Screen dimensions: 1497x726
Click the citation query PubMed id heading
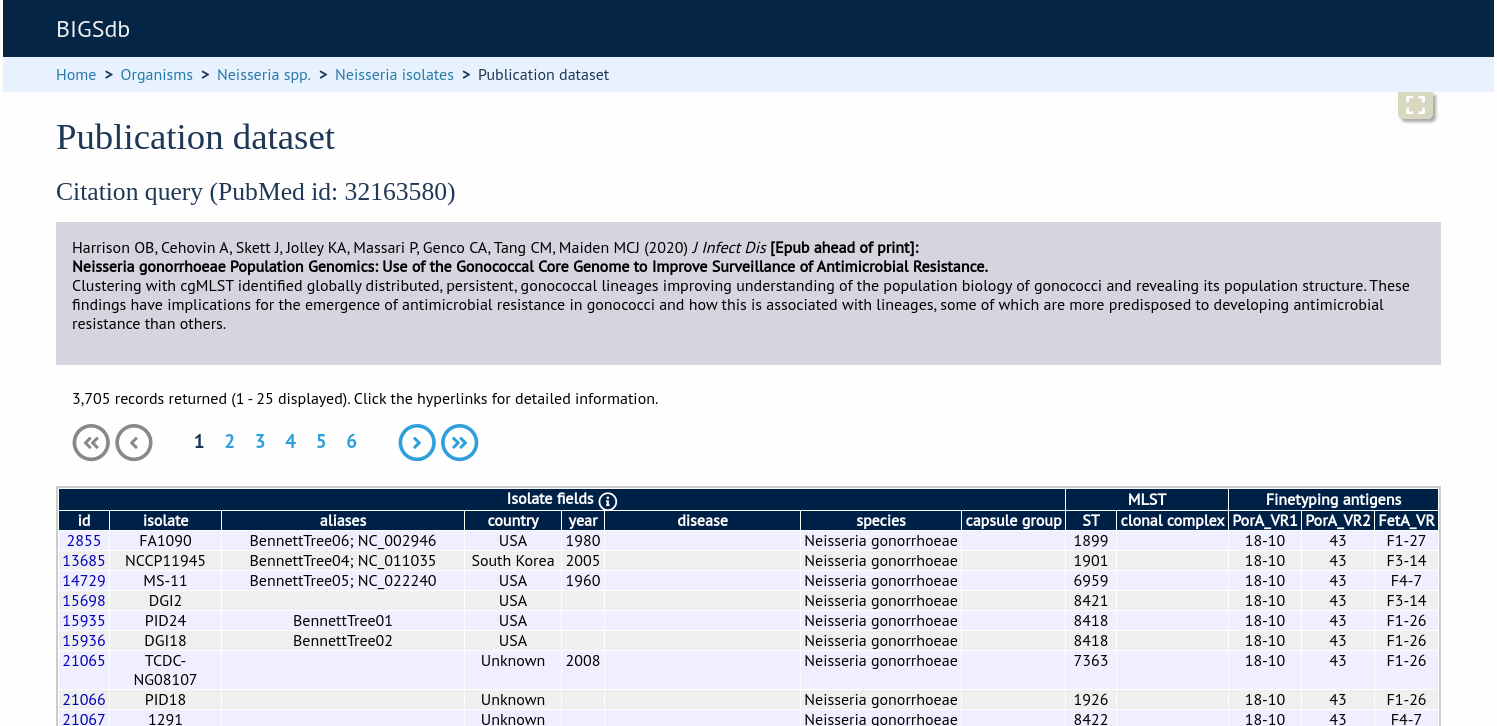[x=256, y=192]
